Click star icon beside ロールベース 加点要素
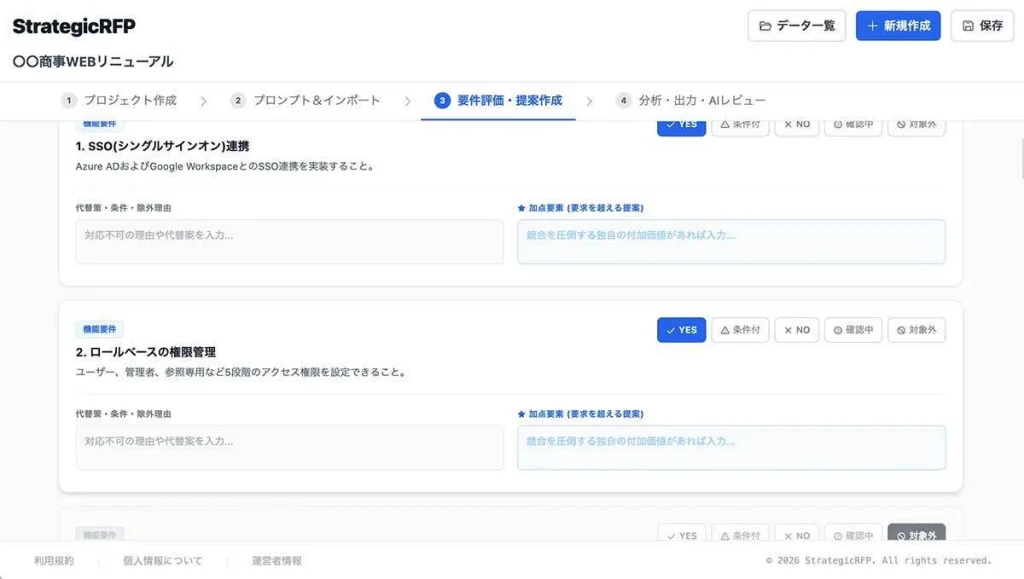Screen dimensions: 1024x579 pyautogui.click(x=521, y=414)
